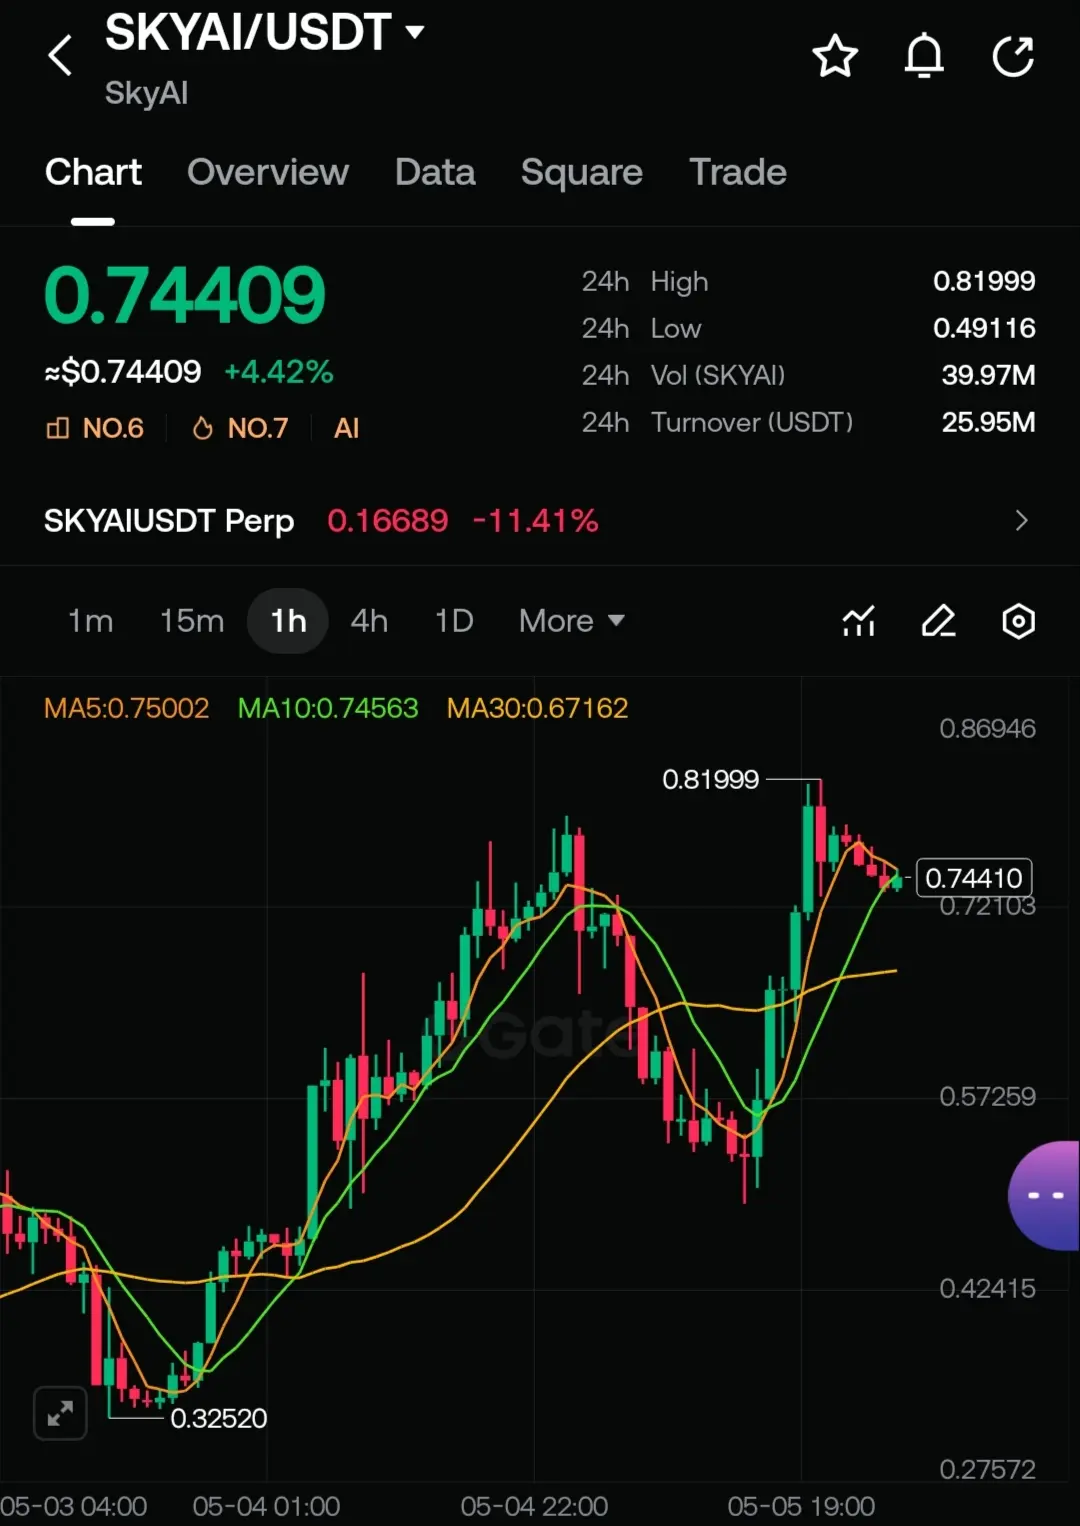Tap the 05-04 22:00 time axis label
This screenshot has height=1526, width=1080.
click(534, 1506)
